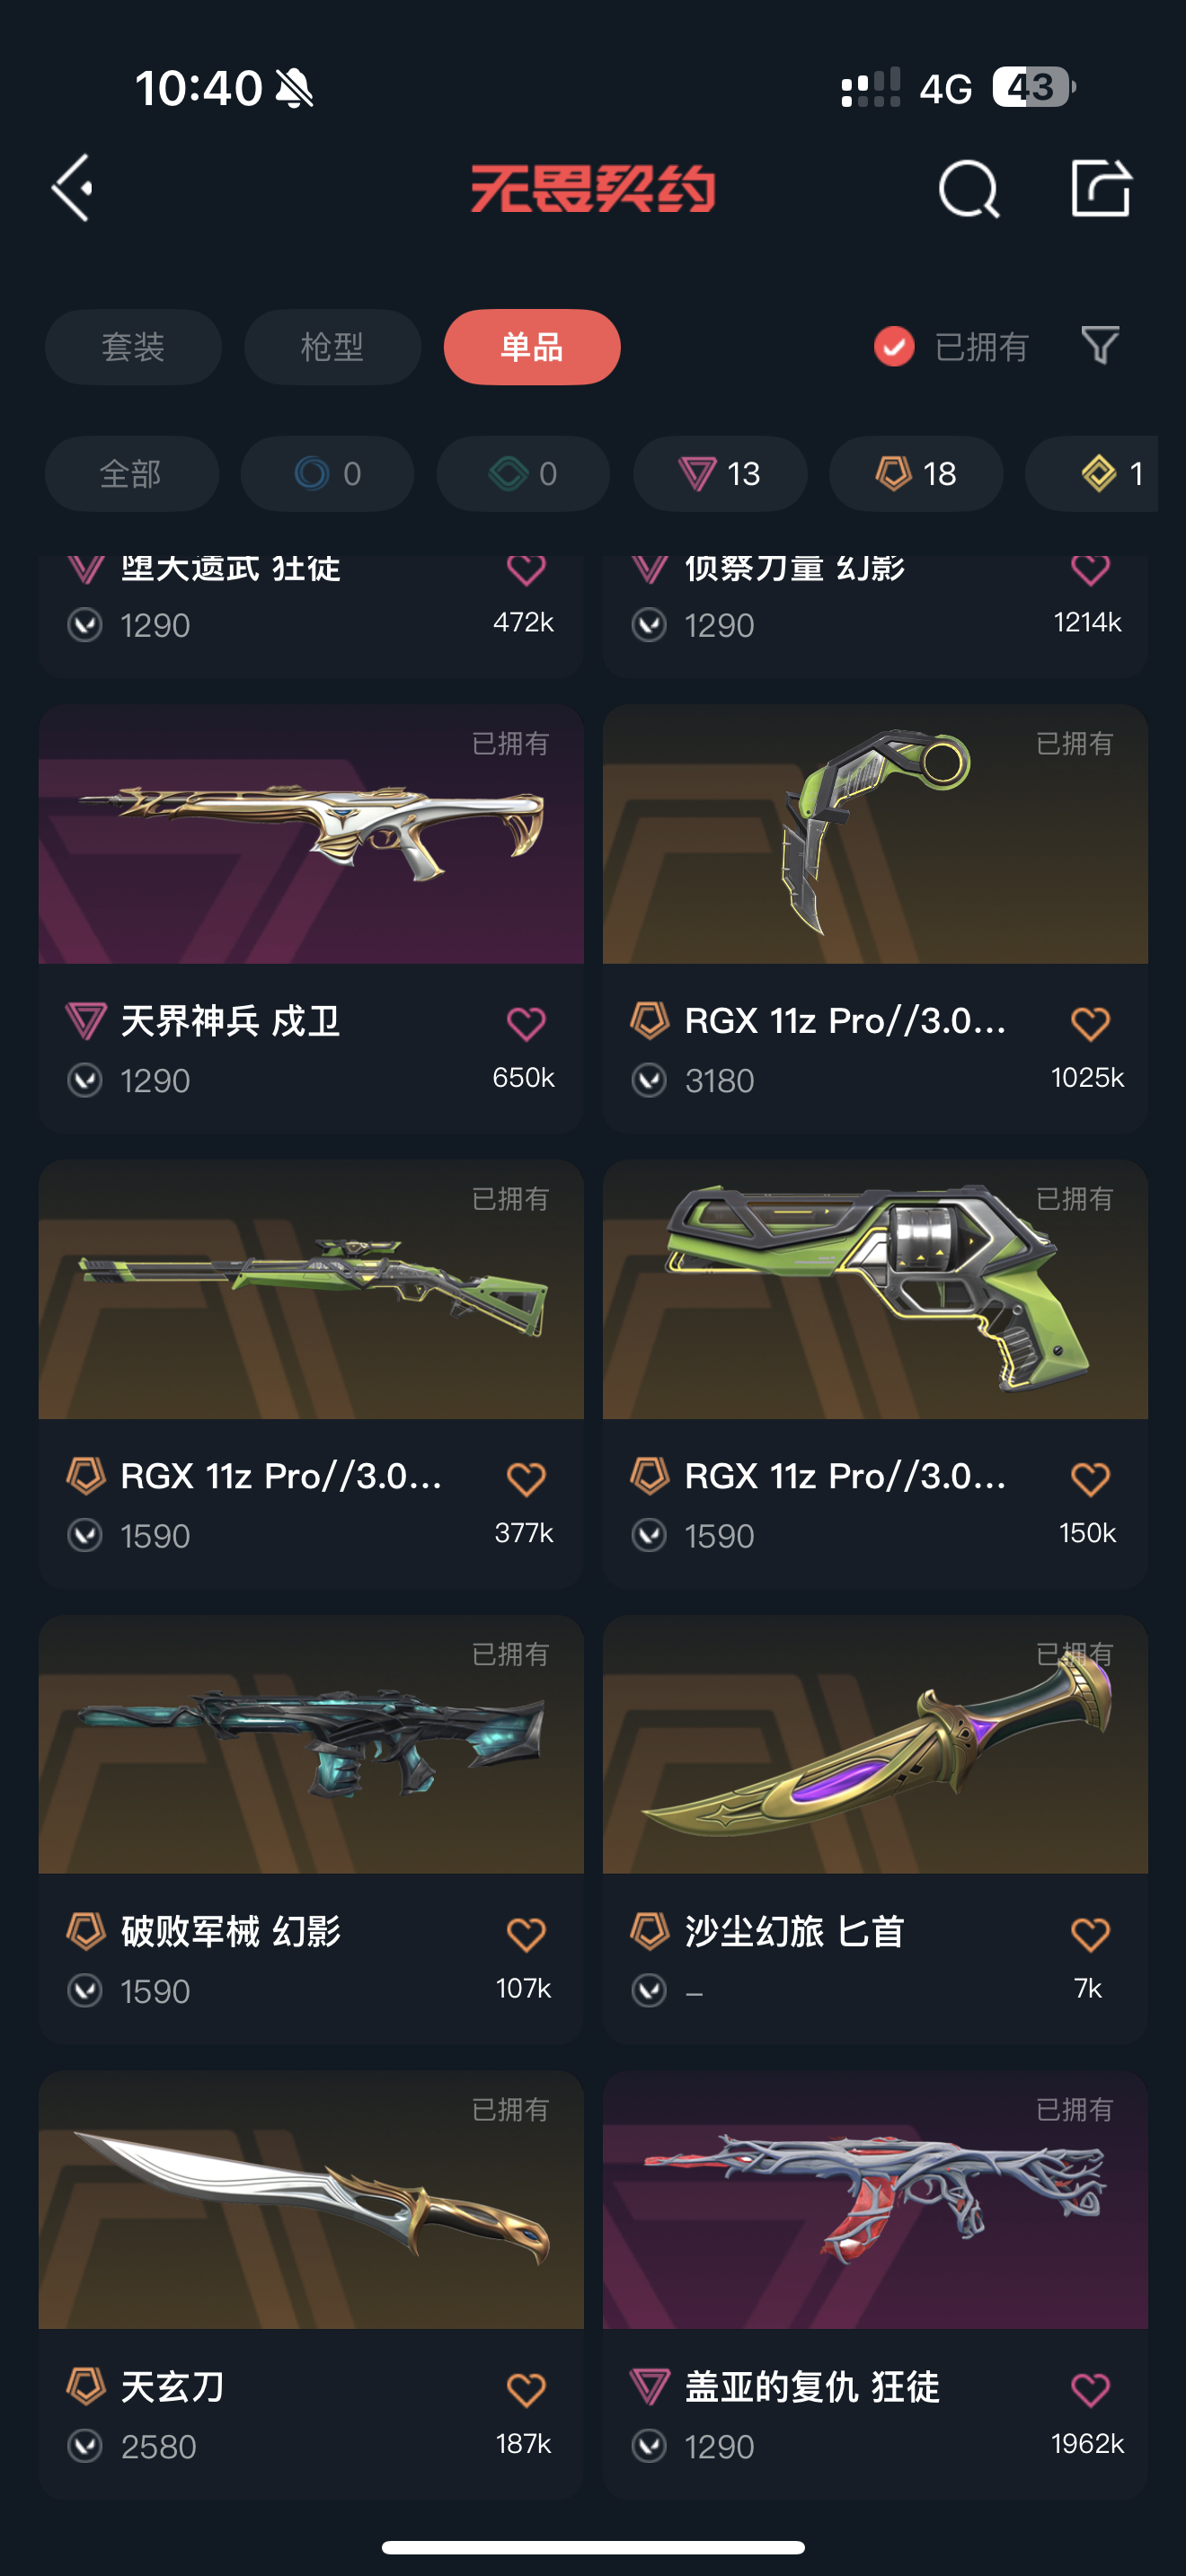Tap the back arrow icon
The width and height of the screenshot is (1186, 2576).
click(73, 188)
